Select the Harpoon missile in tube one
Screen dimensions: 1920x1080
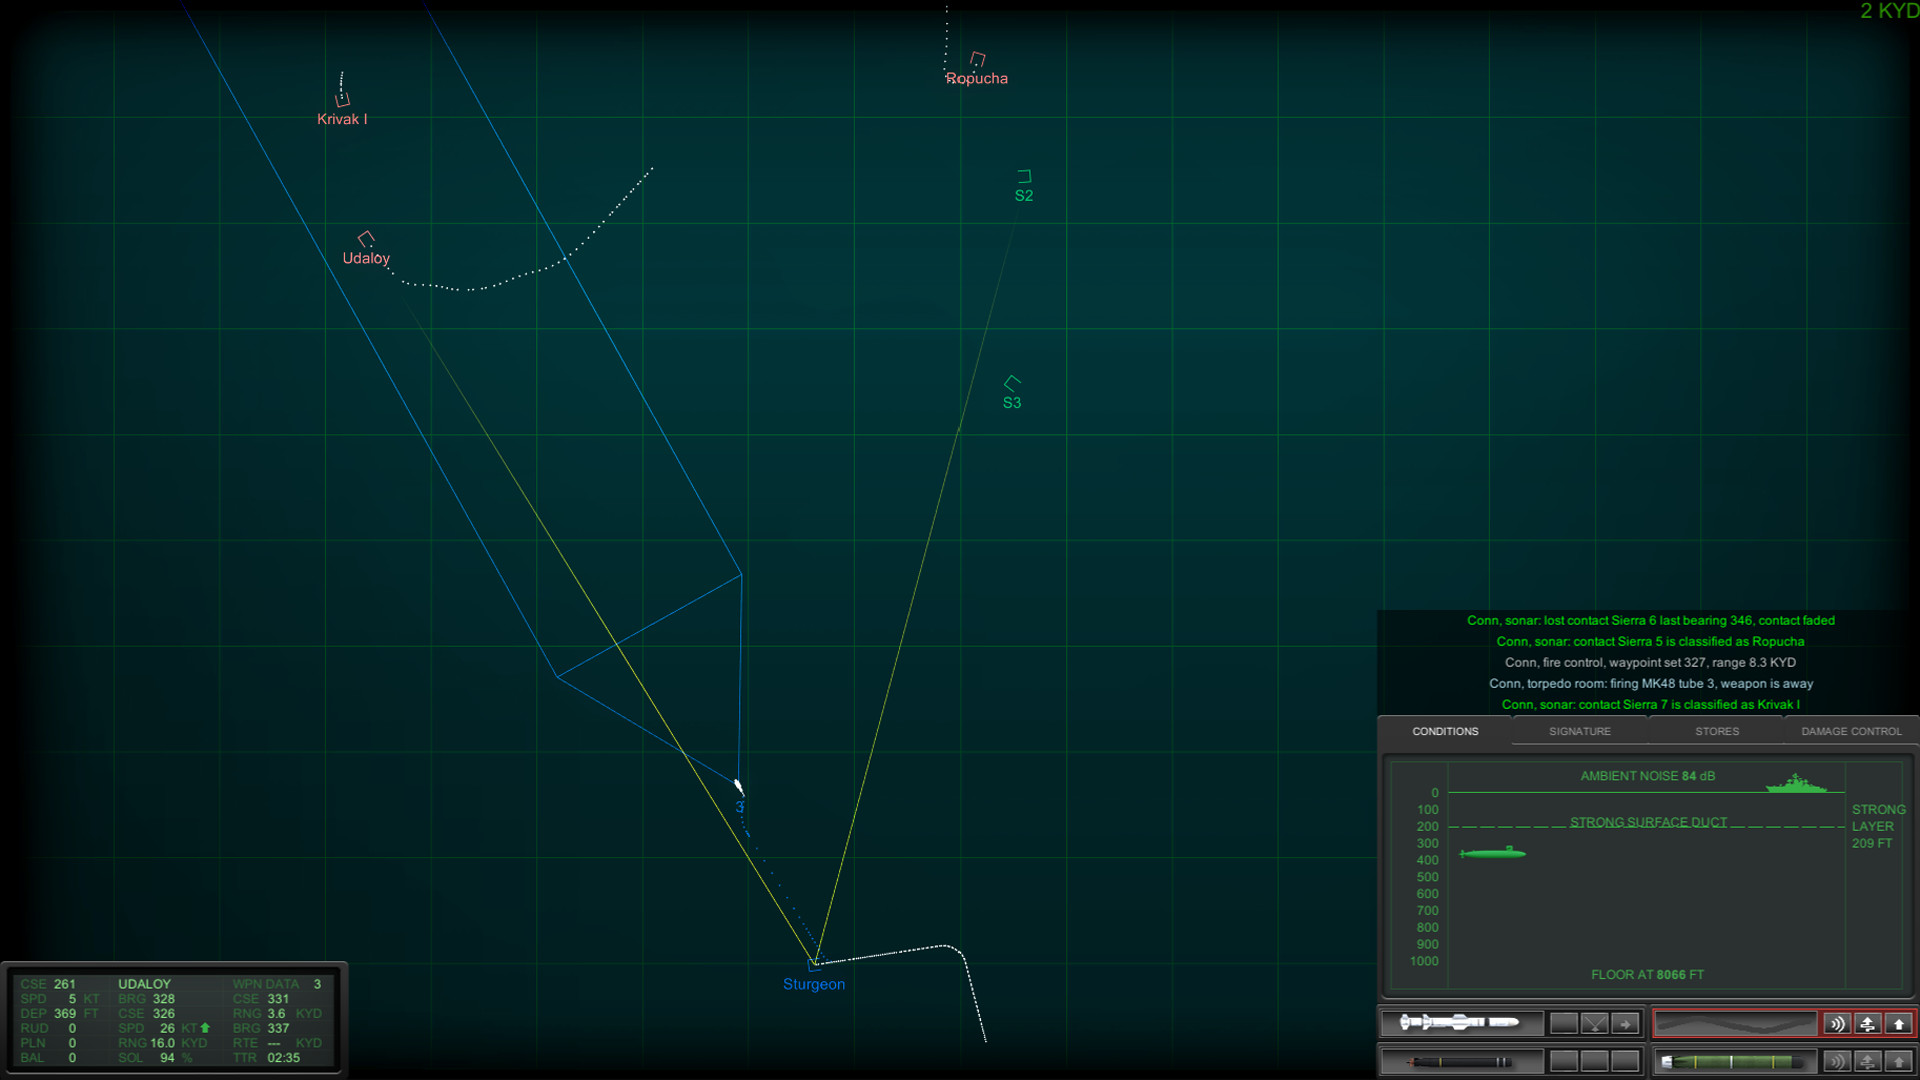pos(1460,1022)
